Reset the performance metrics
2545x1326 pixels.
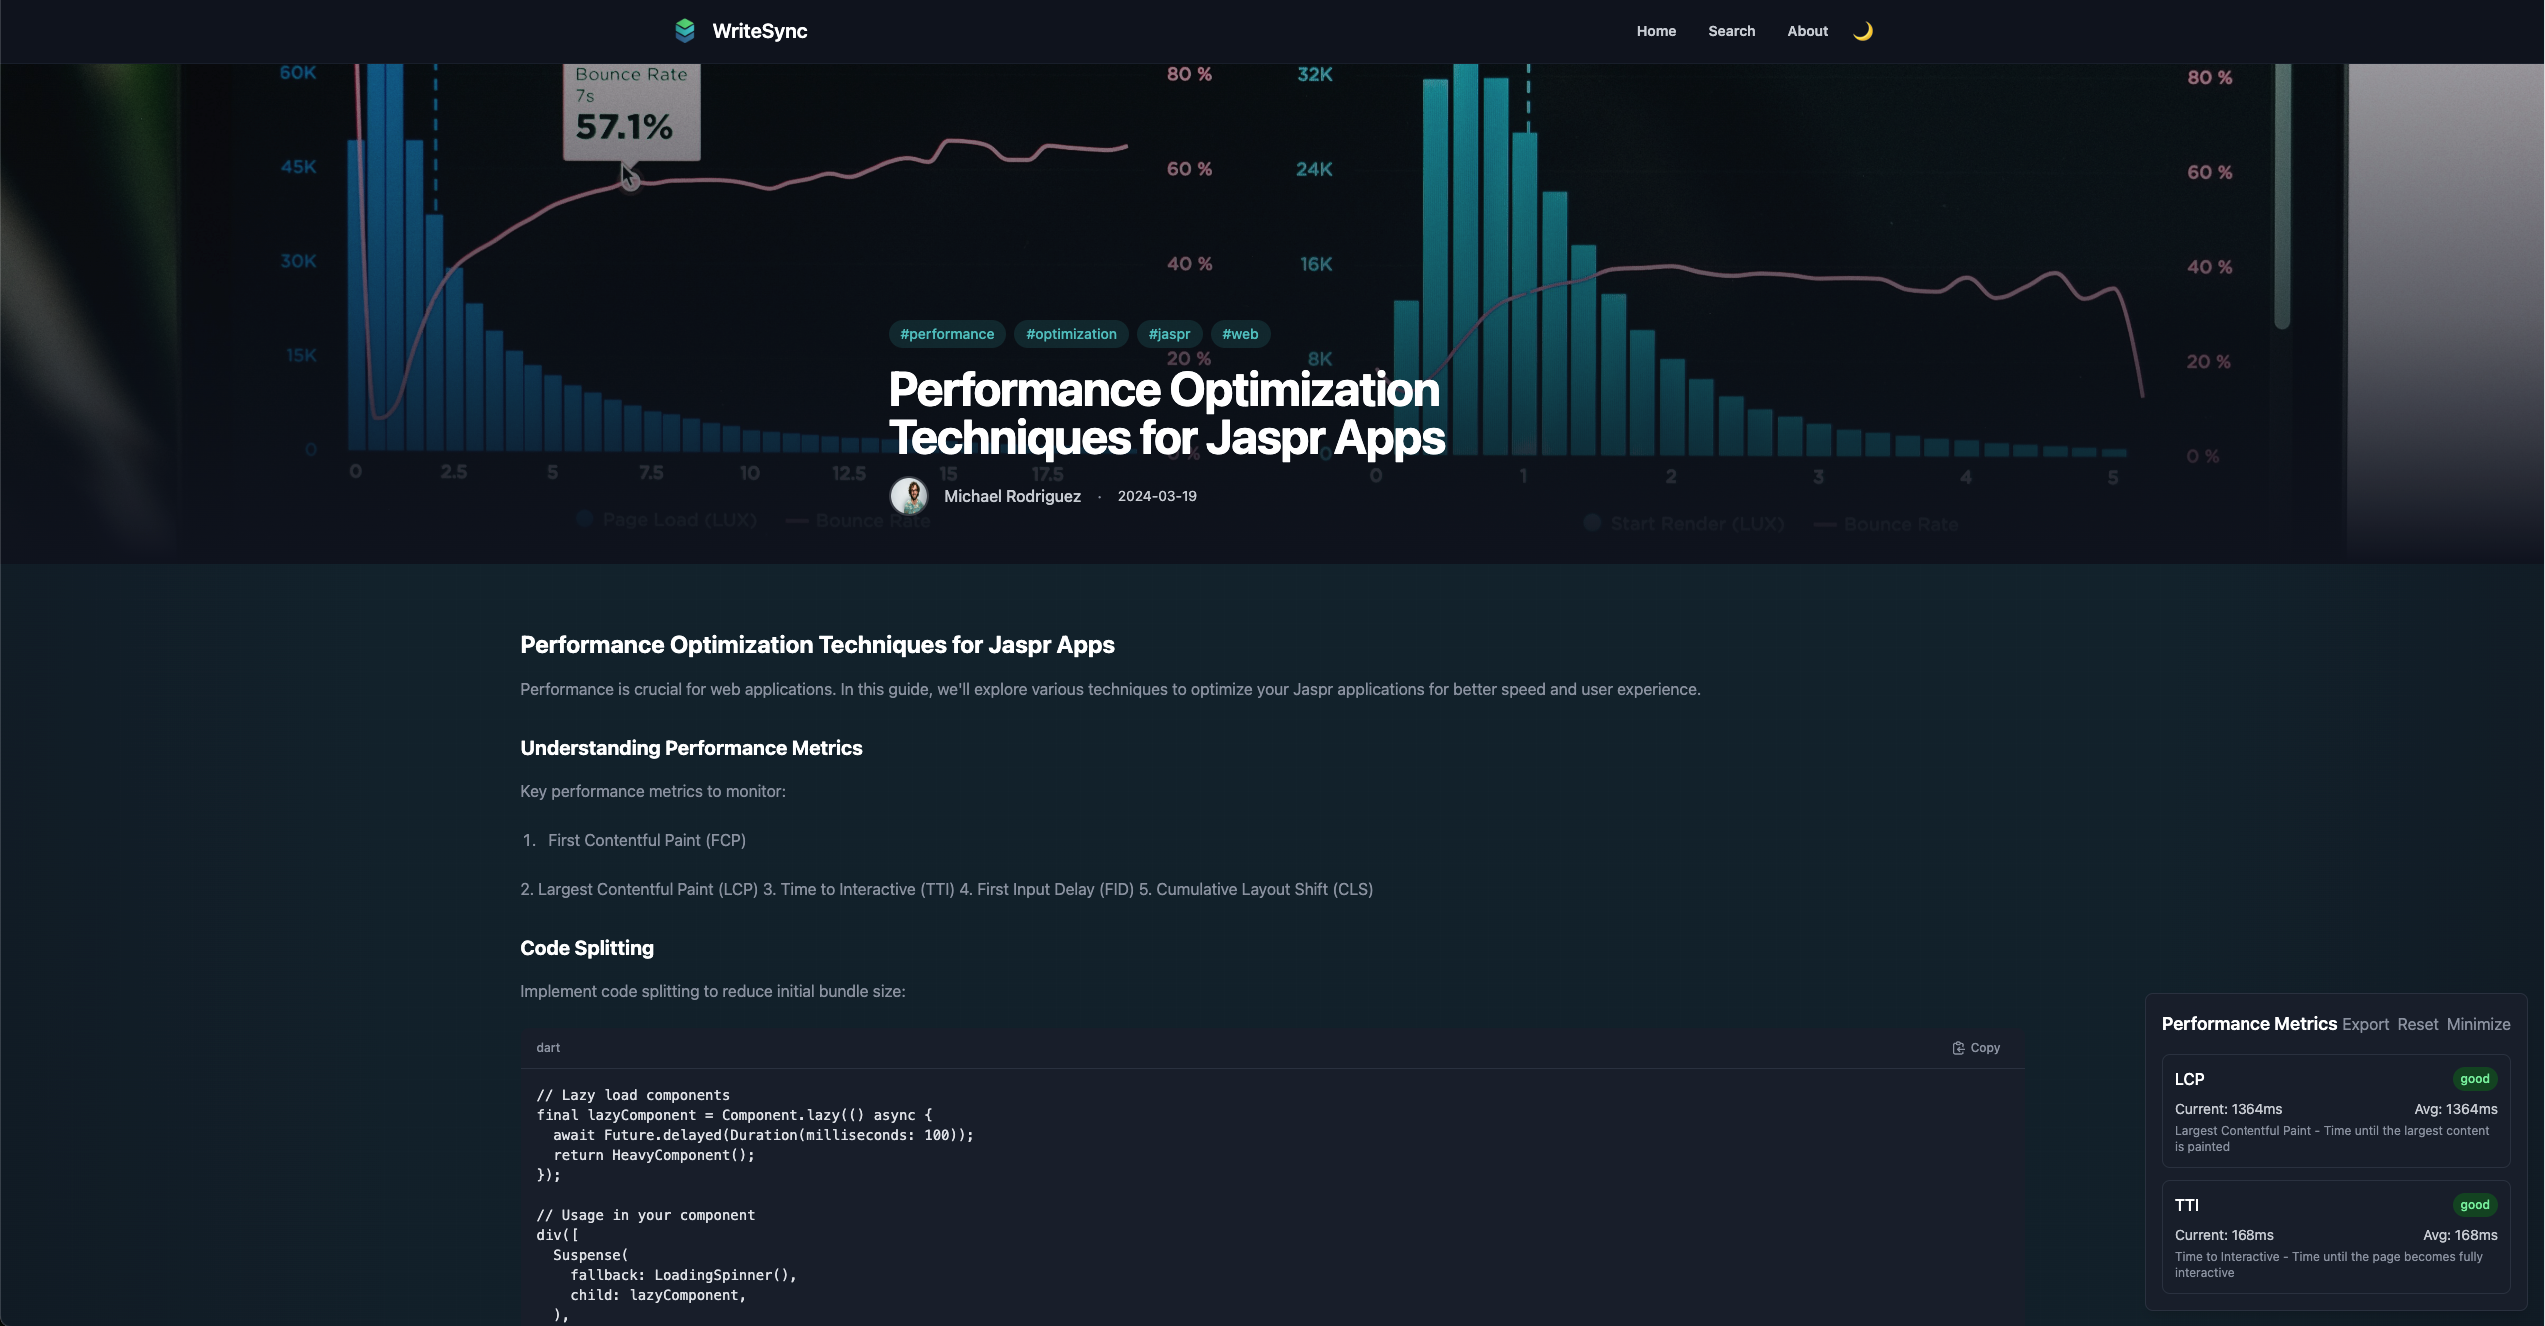click(2417, 1024)
